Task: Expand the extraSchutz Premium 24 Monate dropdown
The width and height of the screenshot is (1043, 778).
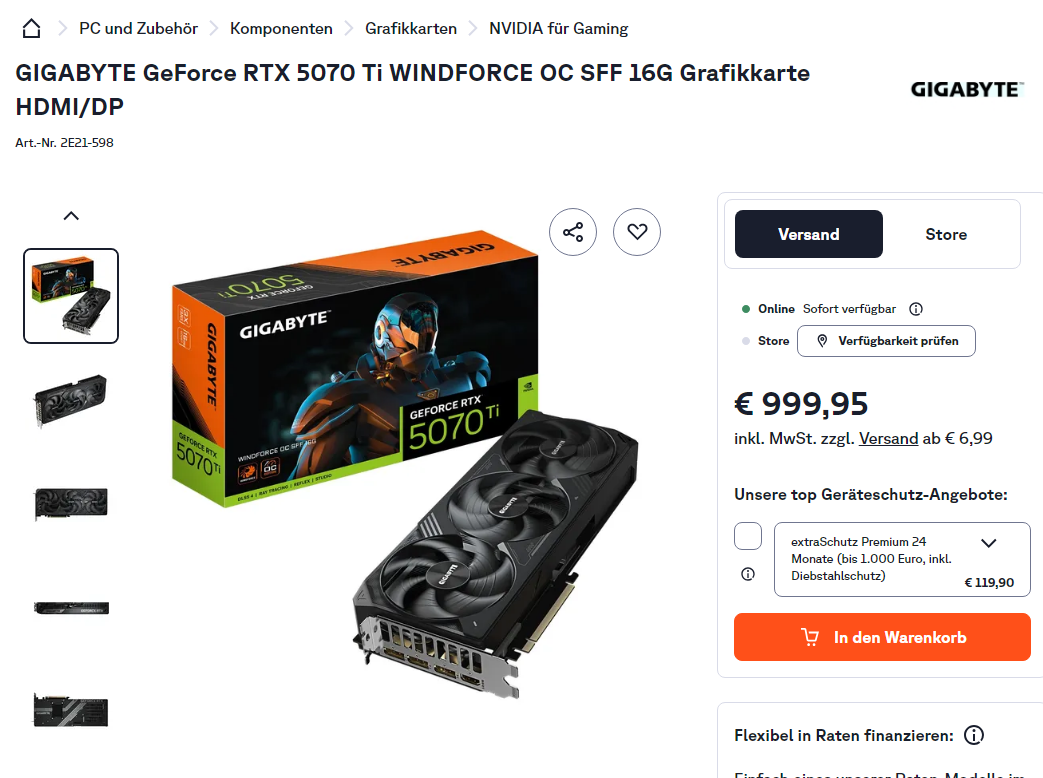Action: tap(988, 543)
